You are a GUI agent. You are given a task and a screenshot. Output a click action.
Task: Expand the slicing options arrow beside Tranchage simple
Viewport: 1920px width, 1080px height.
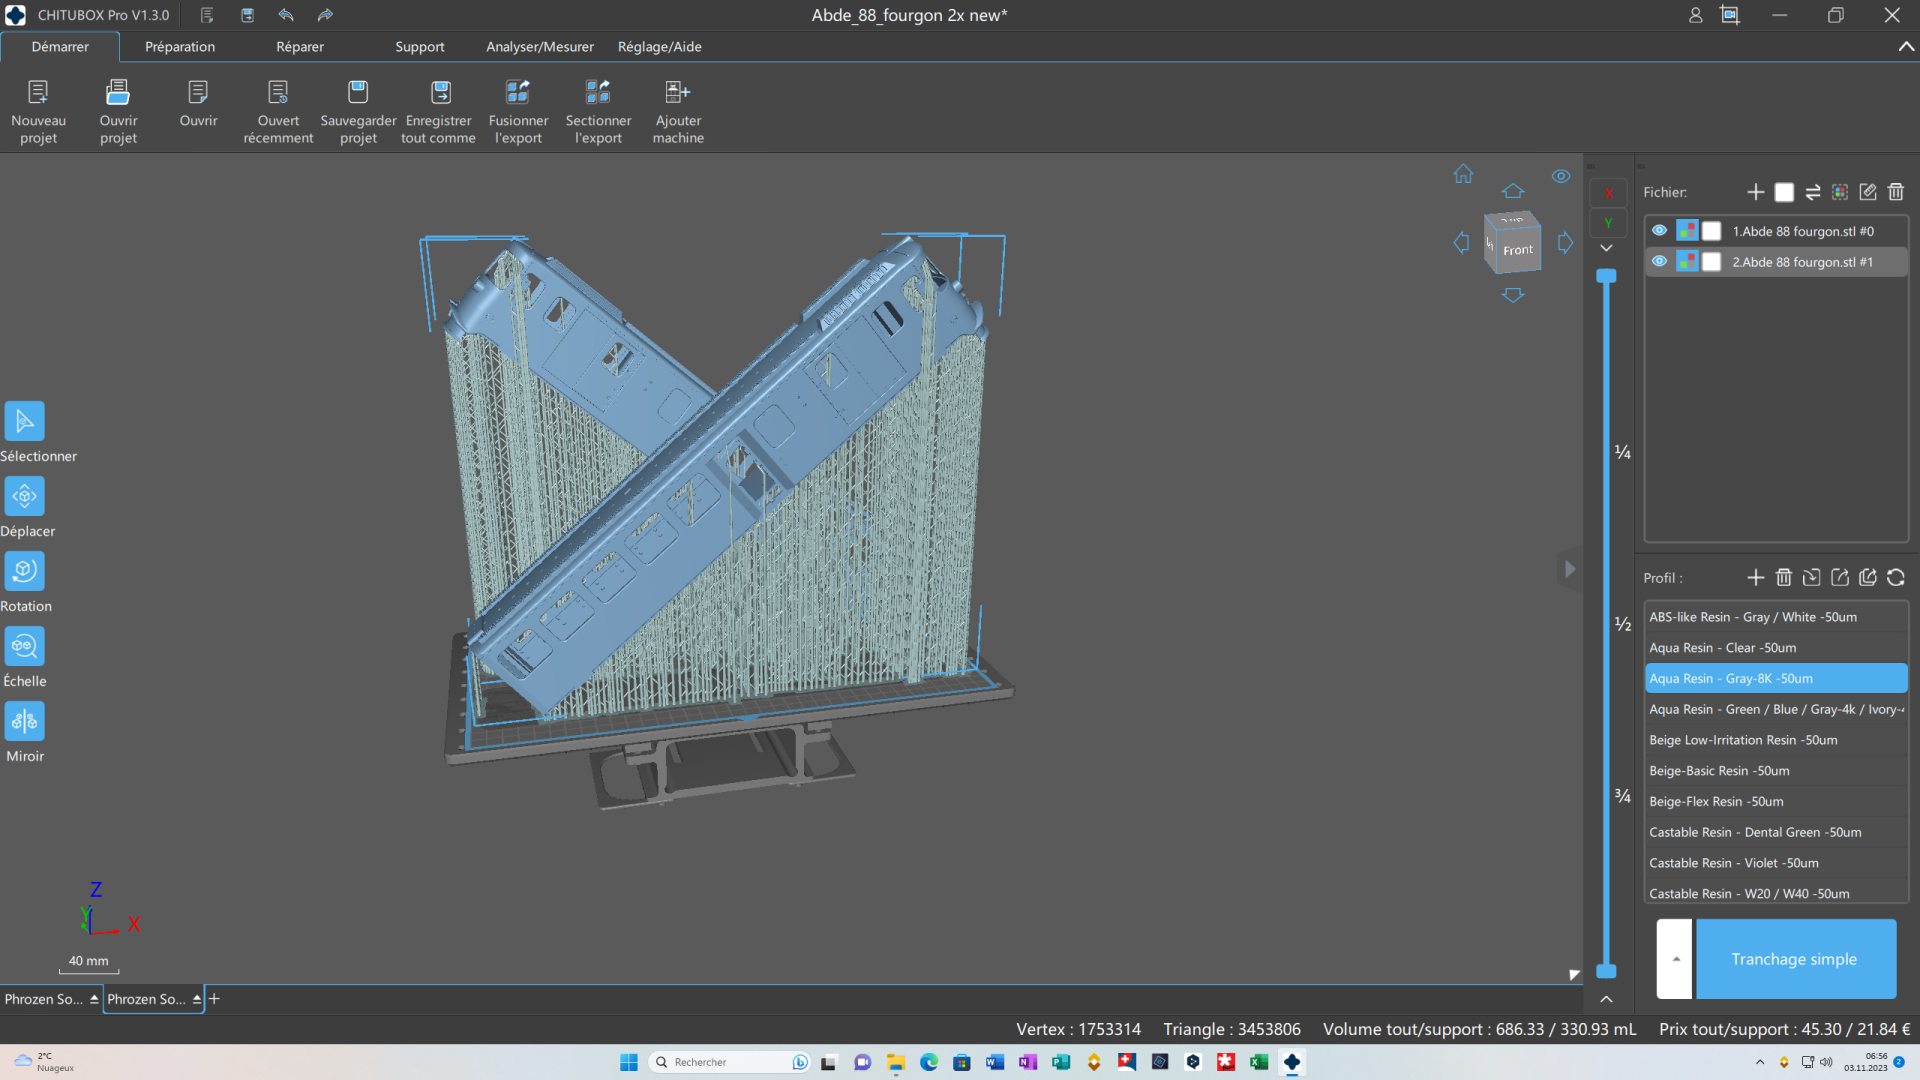[1675, 959]
